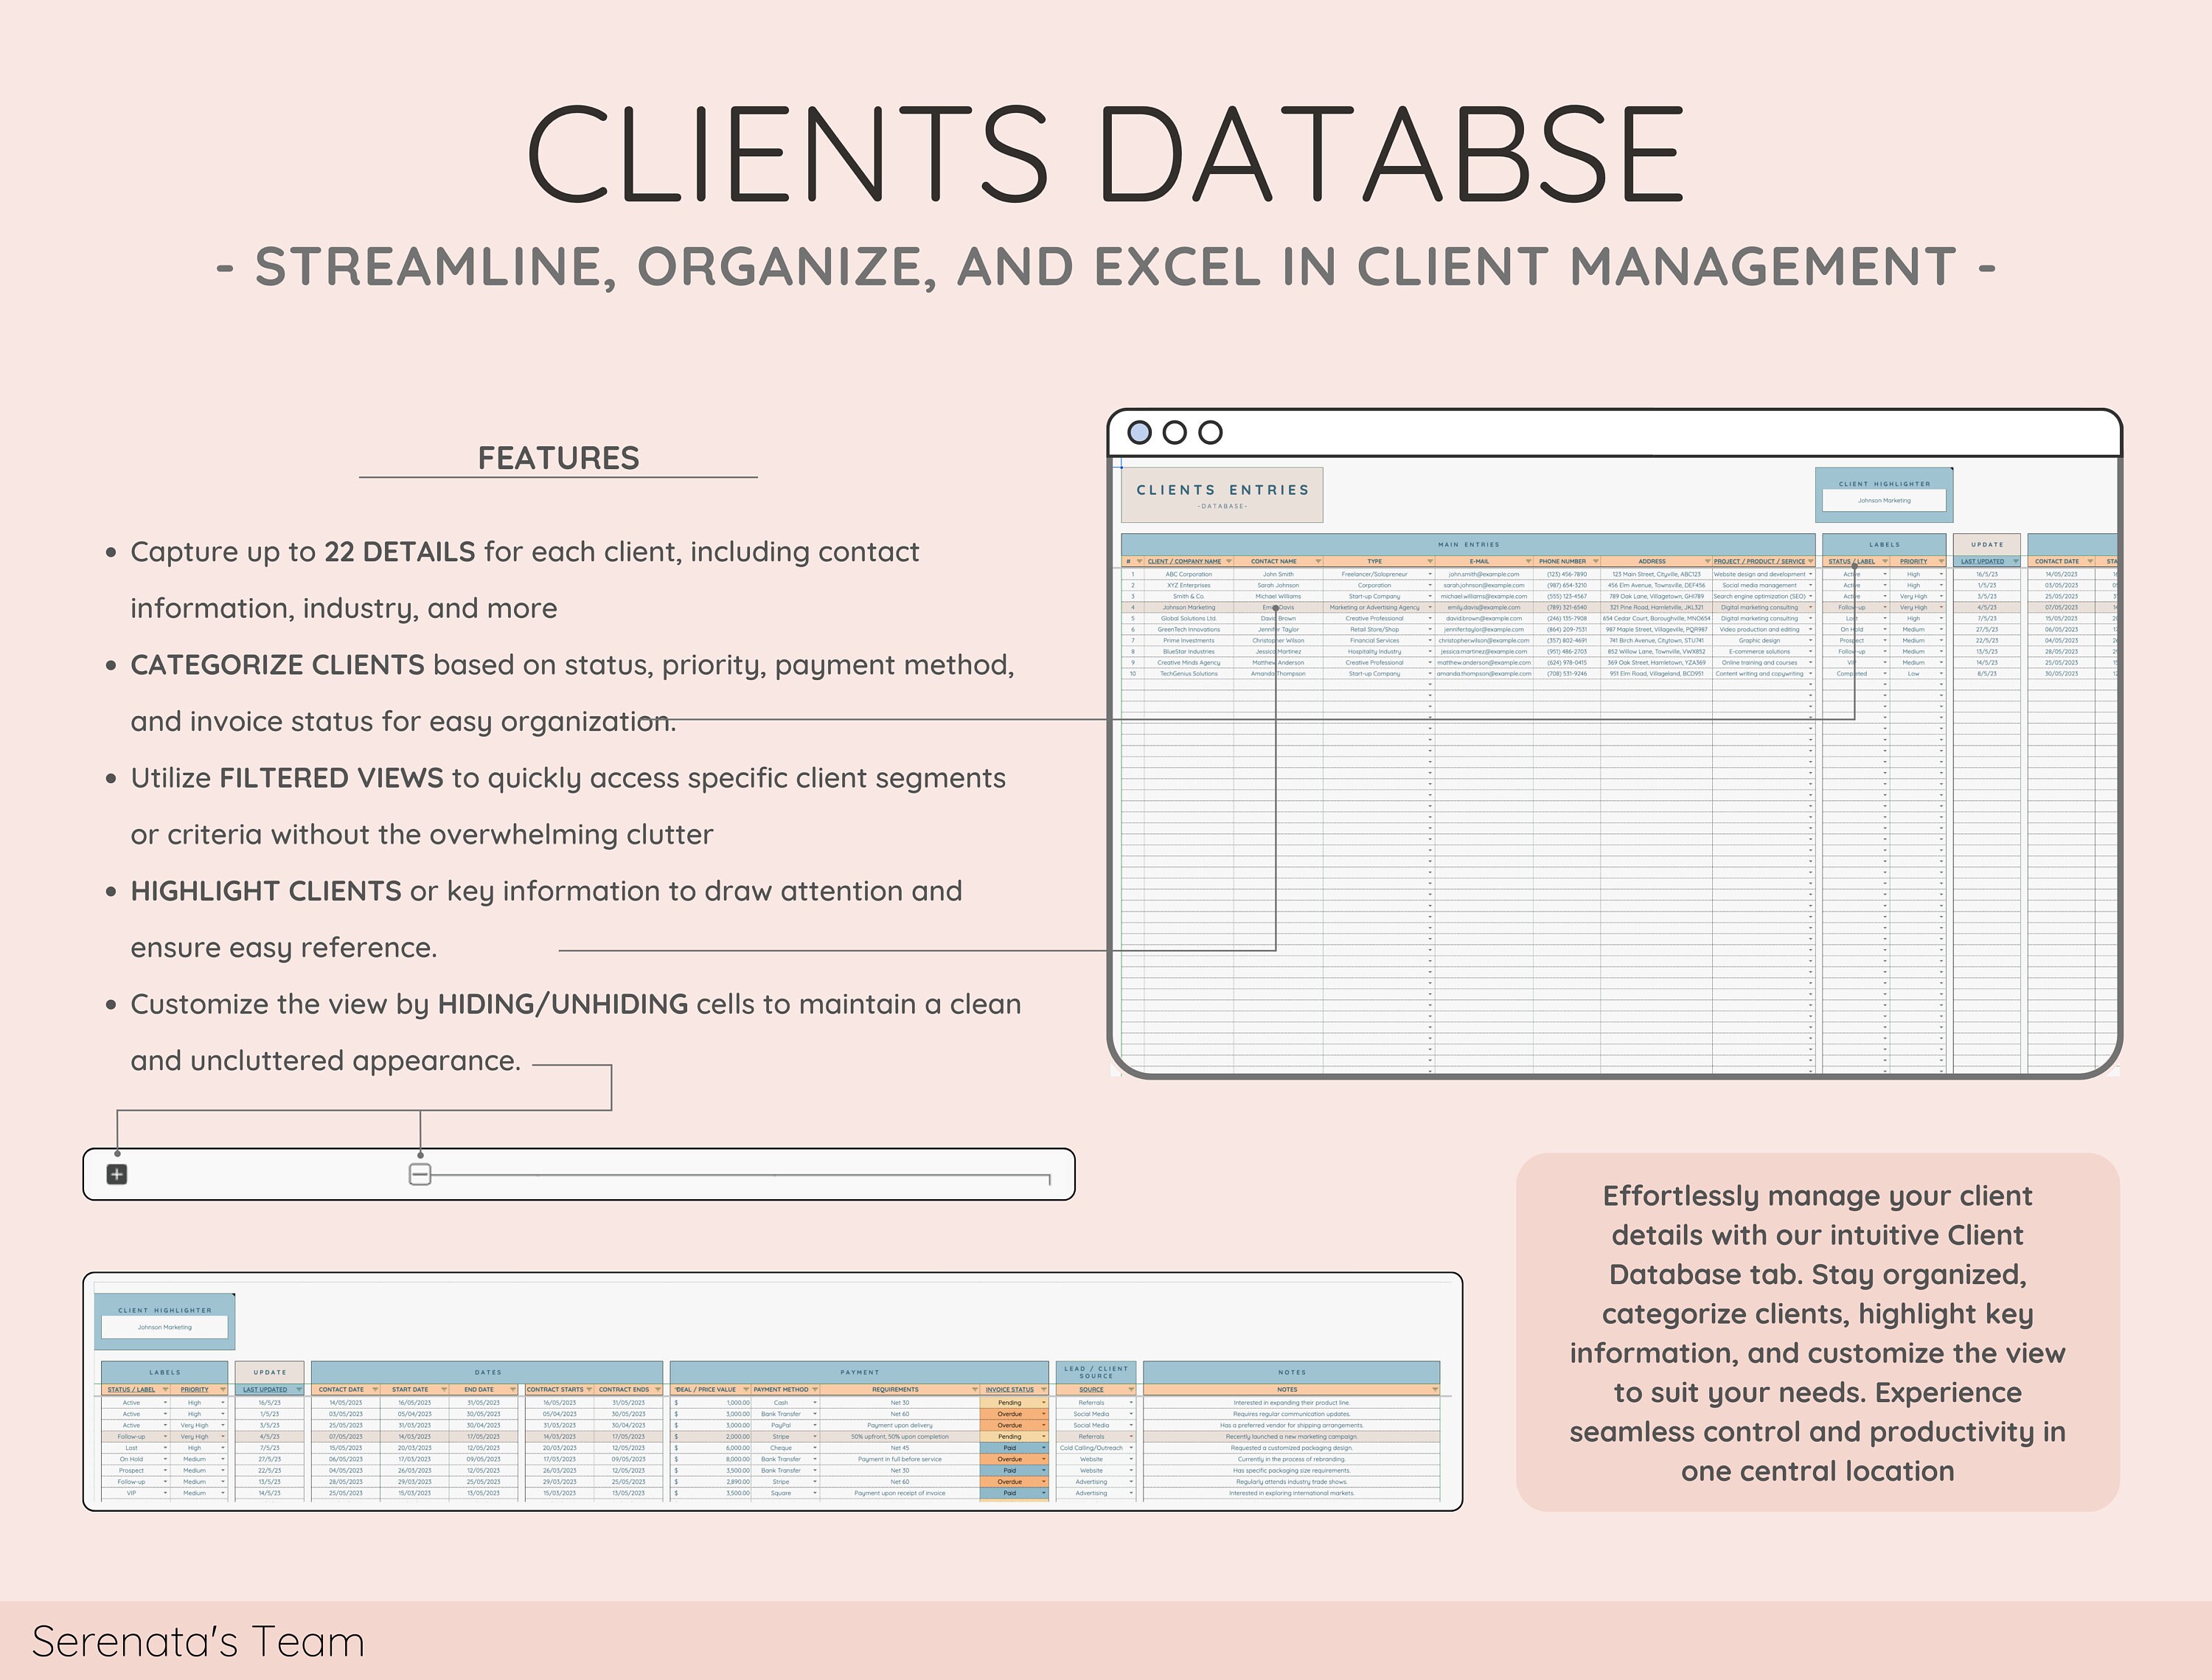Click the filter icon on the E-MAIL column
This screenshot has height=1680, width=2212.
[1528, 561]
